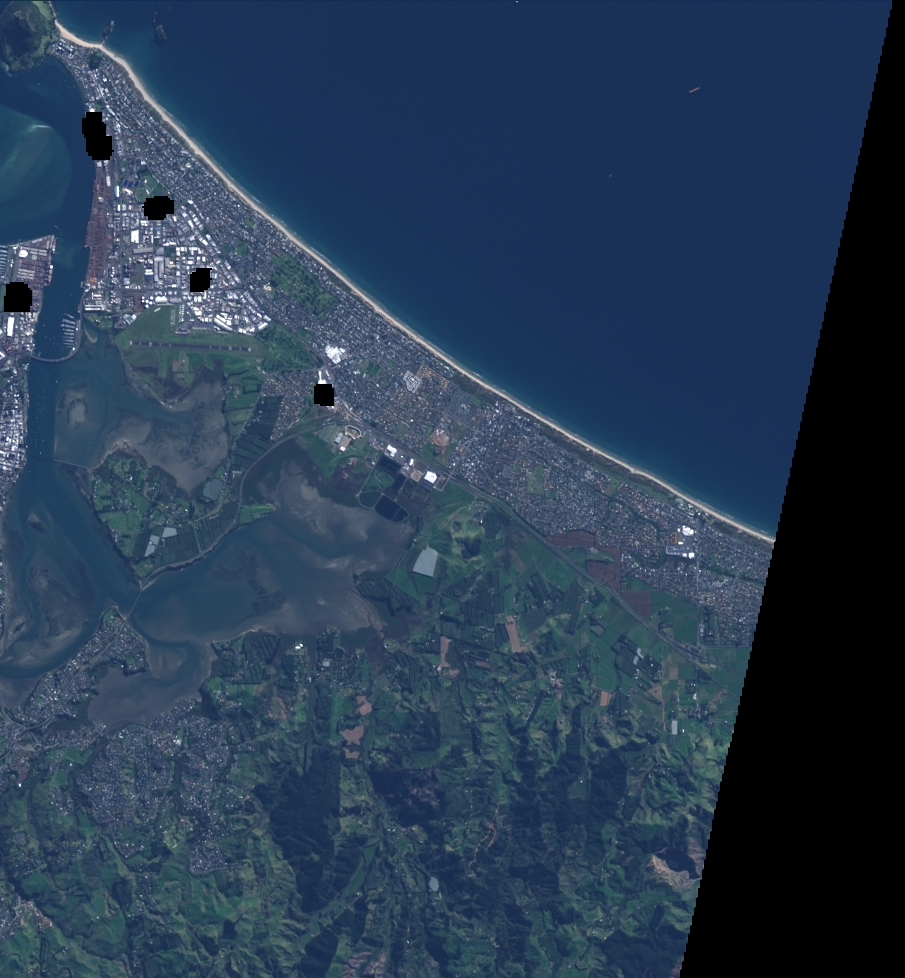The width and height of the screenshot is (905, 978).
Task: Click the marina with moored boats
Action: click(x=66, y=331)
